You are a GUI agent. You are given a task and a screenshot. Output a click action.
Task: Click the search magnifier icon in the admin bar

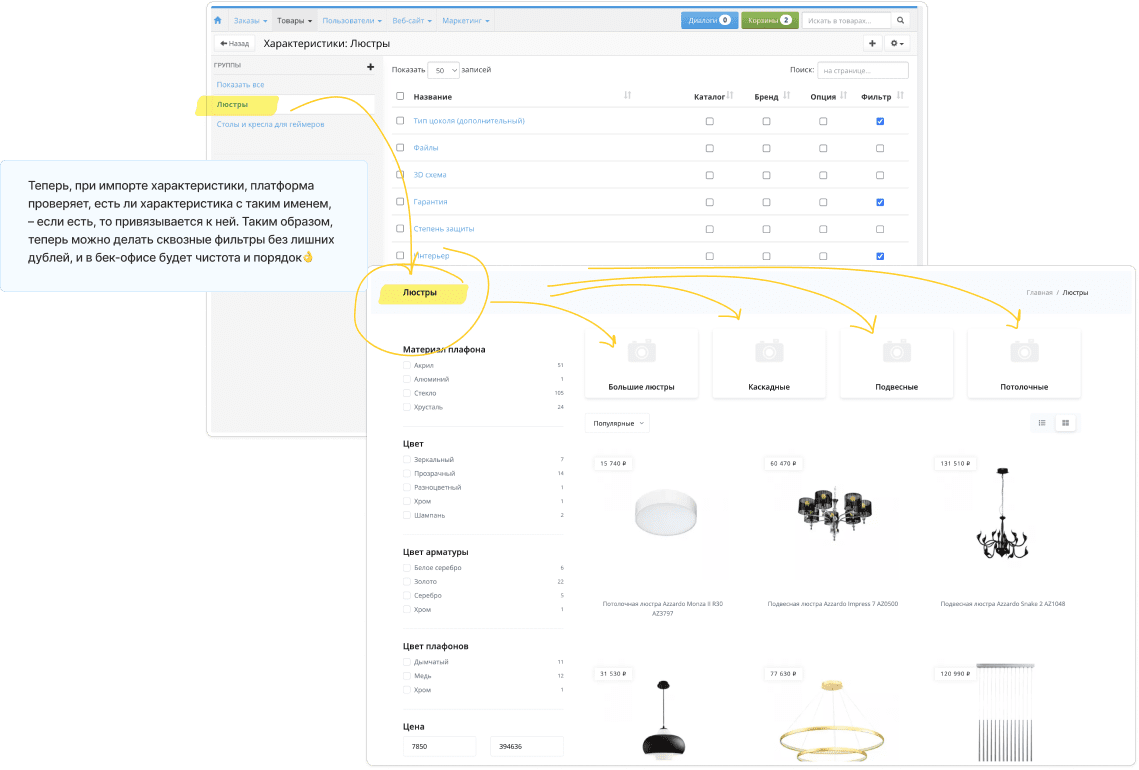901,20
